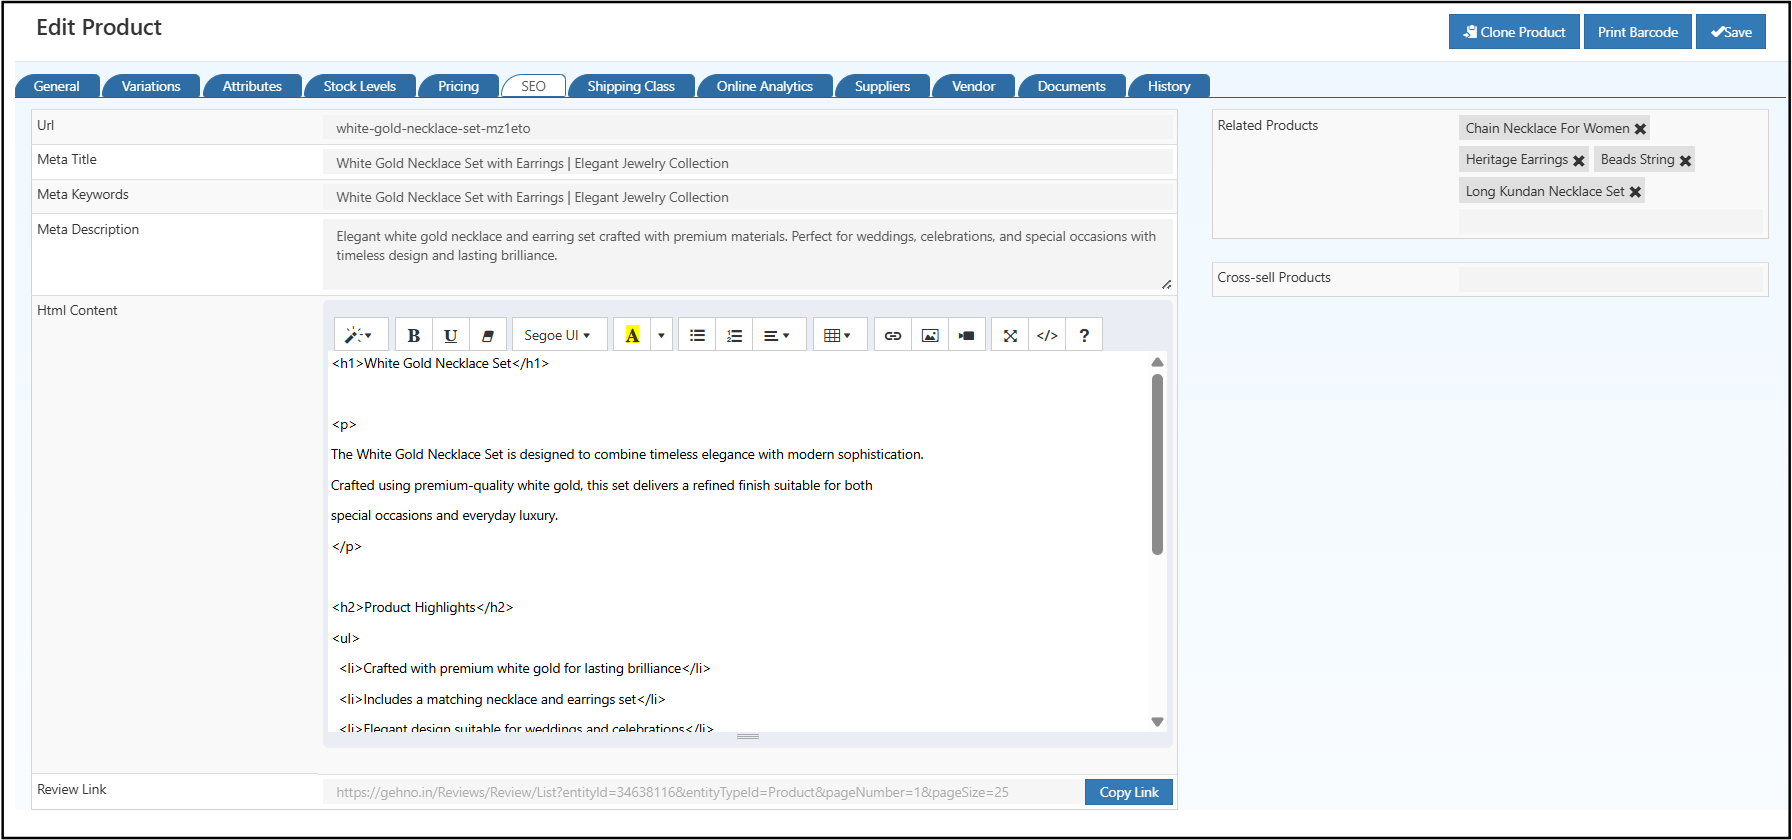Image resolution: width=1792 pixels, height=840 pixels.
Task: Switch to the Variations tab
Action: click(x=151, y=86)
